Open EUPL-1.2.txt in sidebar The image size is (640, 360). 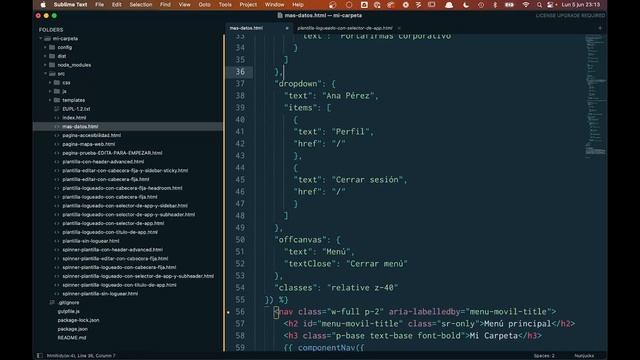point(76,109)
